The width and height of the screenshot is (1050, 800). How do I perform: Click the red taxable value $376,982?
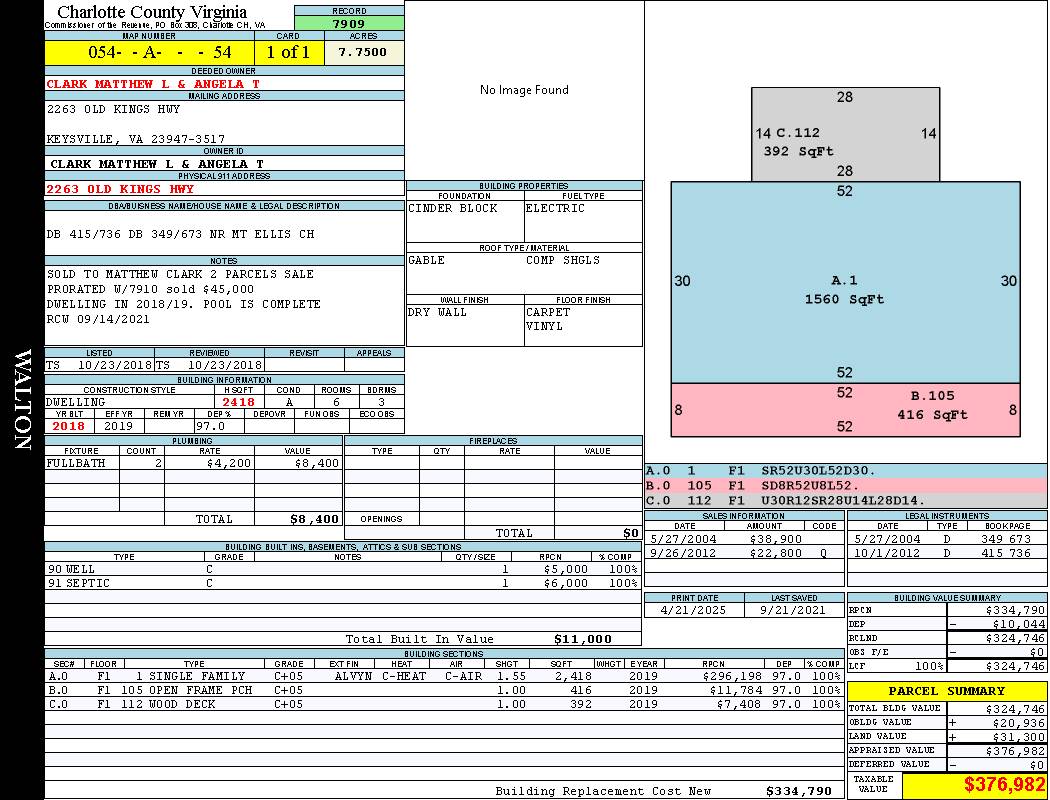click(1004, 785)
